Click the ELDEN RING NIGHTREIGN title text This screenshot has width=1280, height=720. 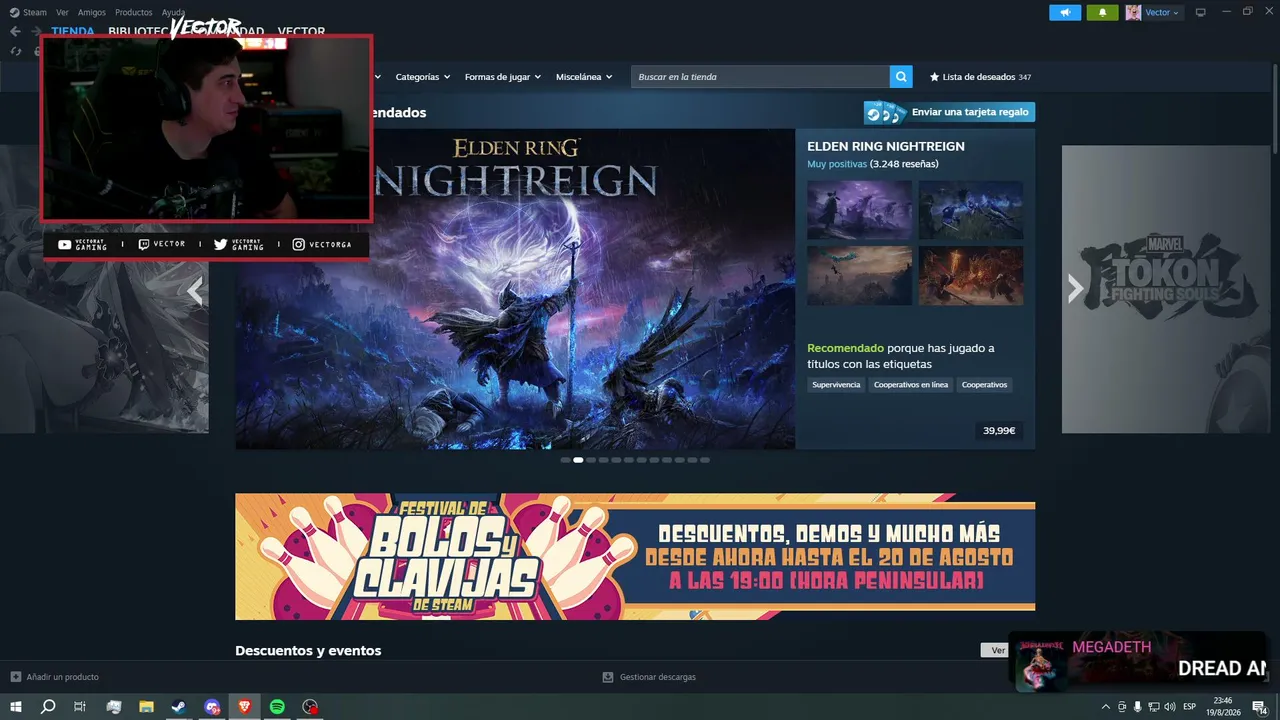pyautogui.click(x=886, y=146)
